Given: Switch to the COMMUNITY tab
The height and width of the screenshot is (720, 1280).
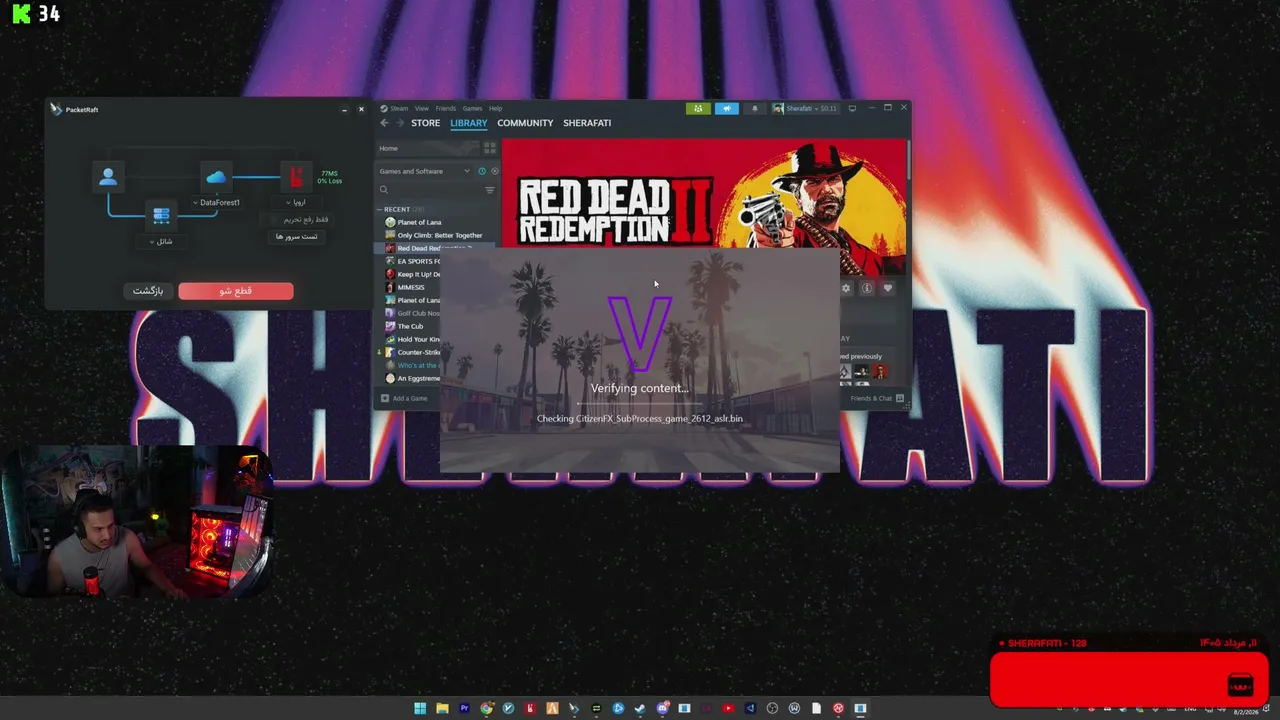Looking at the screenshot, I should click(525, 123).
